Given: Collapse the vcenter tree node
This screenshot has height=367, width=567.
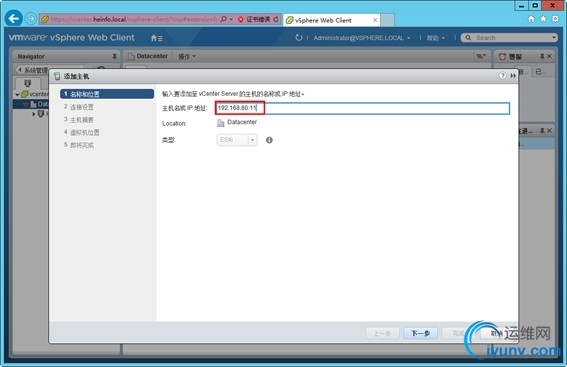Looking at the screenshot, I should pyautogui.click(x=17, y=95).
